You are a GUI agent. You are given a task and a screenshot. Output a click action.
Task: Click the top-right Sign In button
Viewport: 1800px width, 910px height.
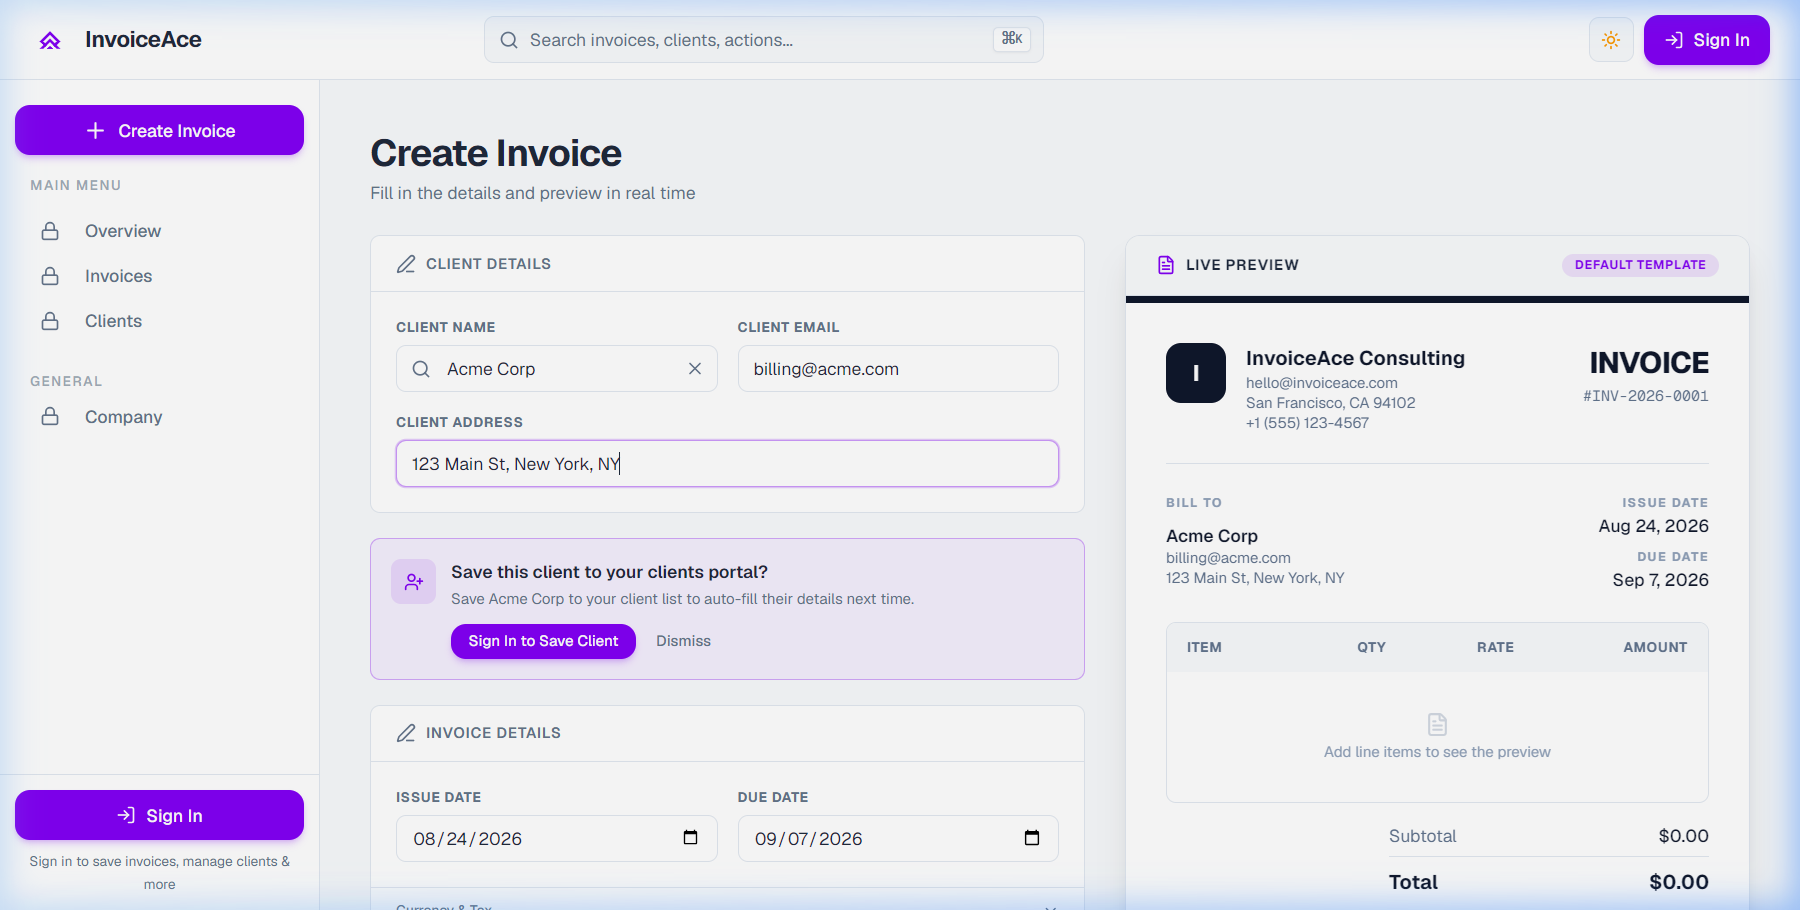pos(1706,40)
